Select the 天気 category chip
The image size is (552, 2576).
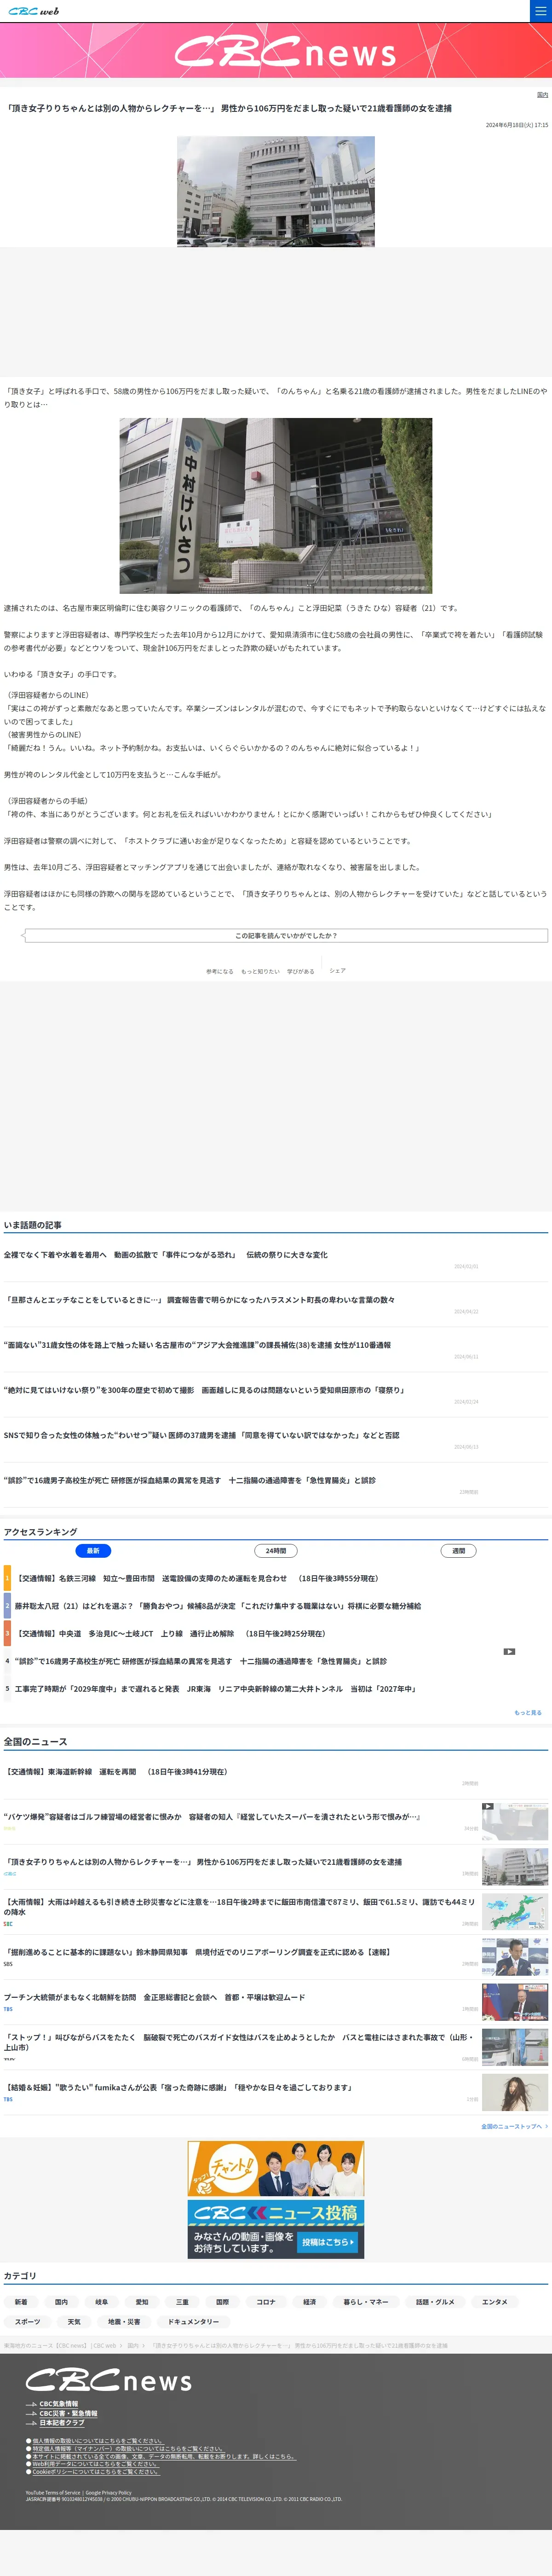[x=74, y=2321]
